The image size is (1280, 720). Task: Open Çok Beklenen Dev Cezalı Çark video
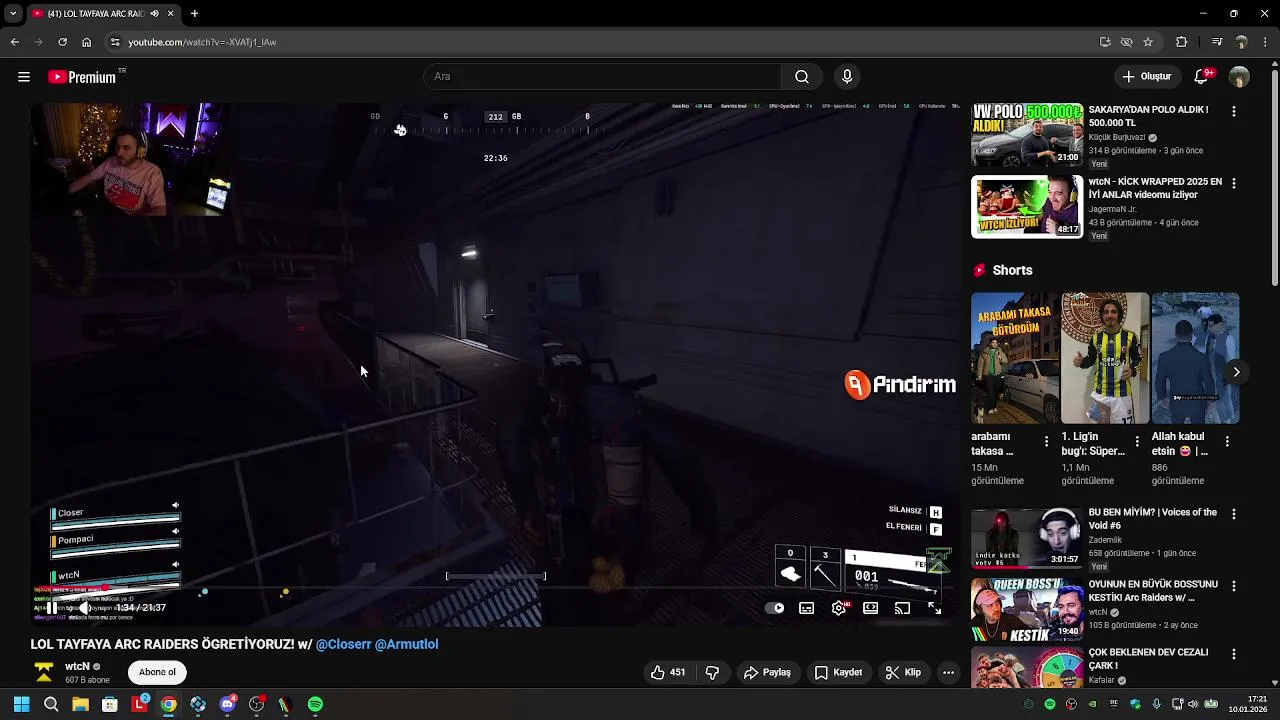coord(1027,668)
